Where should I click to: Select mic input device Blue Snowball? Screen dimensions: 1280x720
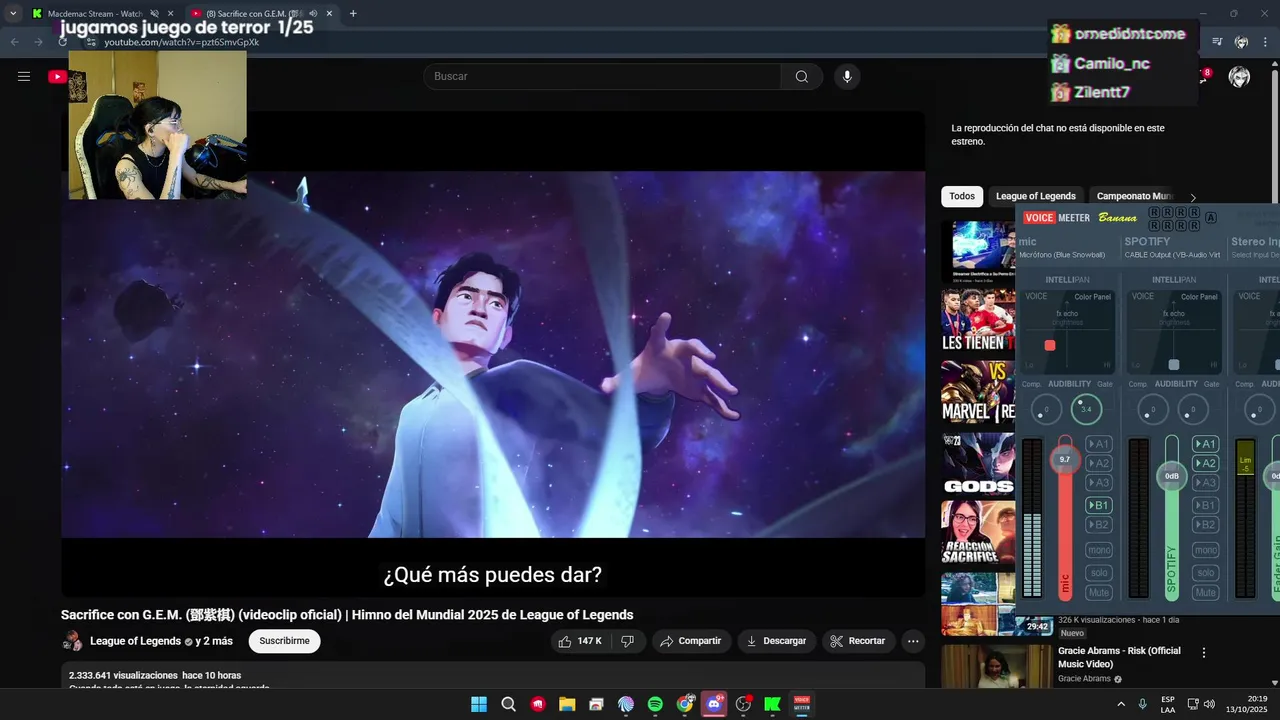click(x=1062, y=255)
